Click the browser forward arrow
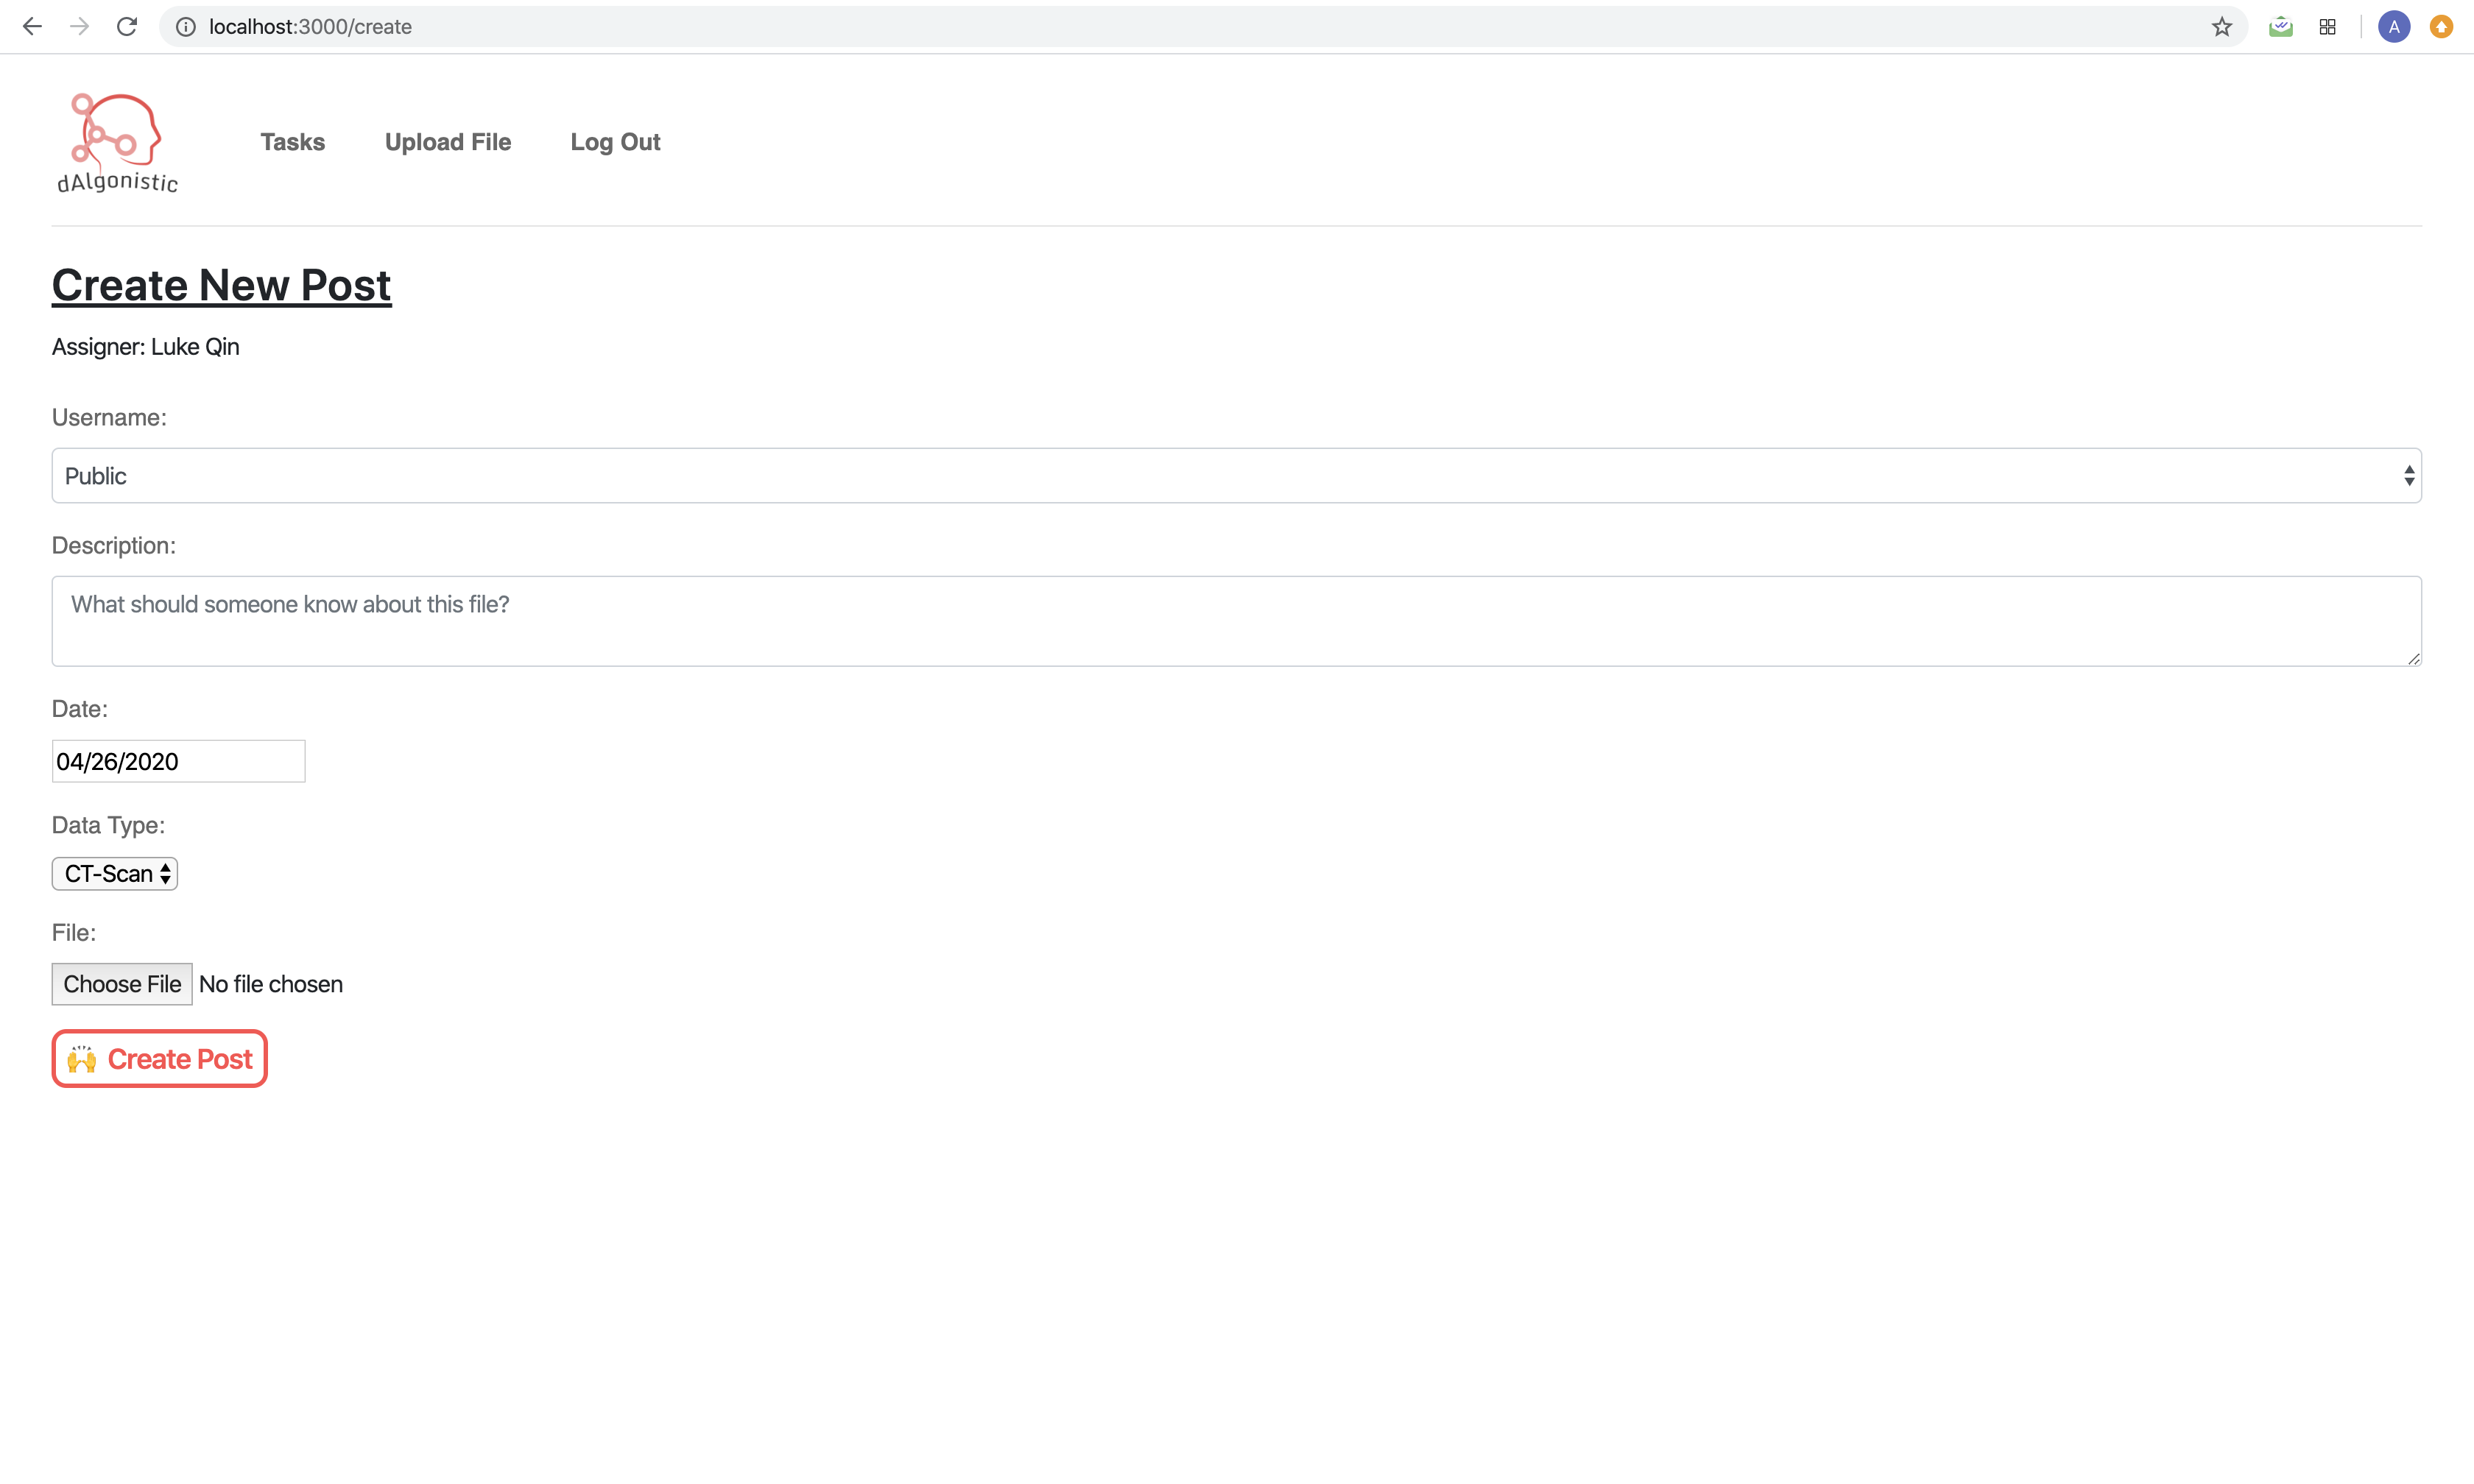This screenshot has width=2474, height=1484. [79, 27]
